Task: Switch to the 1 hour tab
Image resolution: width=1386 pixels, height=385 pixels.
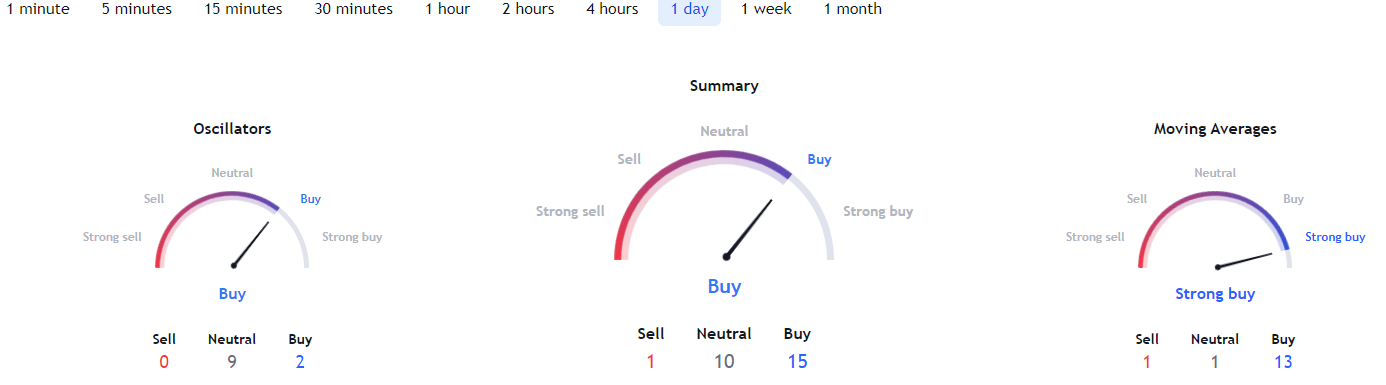Action: point(447,9)
